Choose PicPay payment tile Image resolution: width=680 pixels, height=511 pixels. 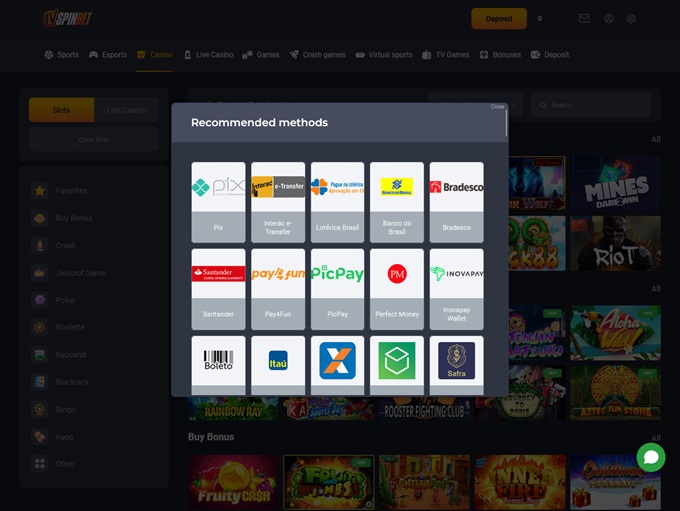[x=337, y=288]
